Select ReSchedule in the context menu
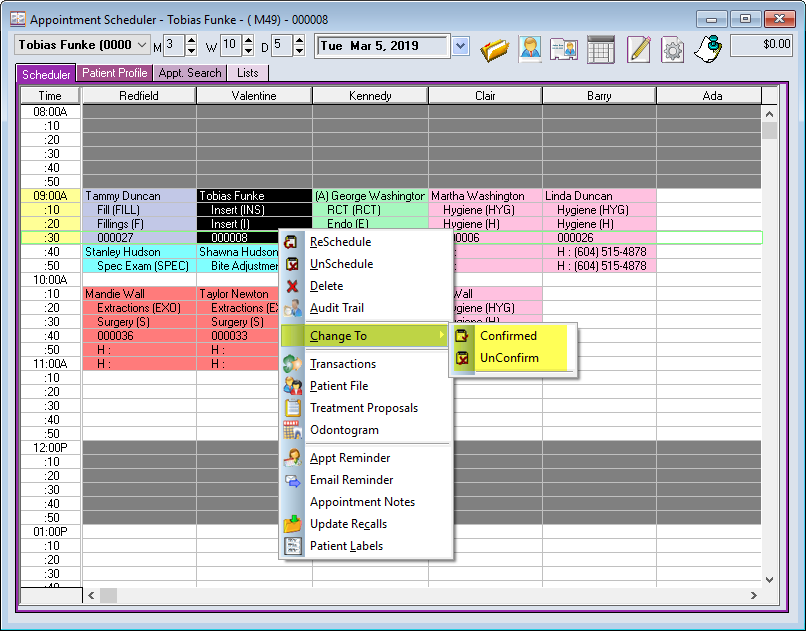Viewport: 806px width, 631px height. click(x=340, y=242)
